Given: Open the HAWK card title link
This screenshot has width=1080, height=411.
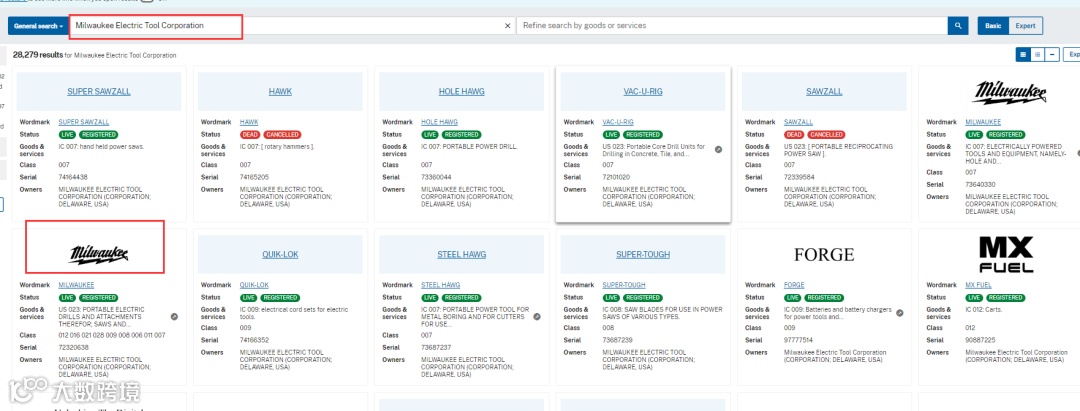Looking at the screenshot, I should point(280,92).
